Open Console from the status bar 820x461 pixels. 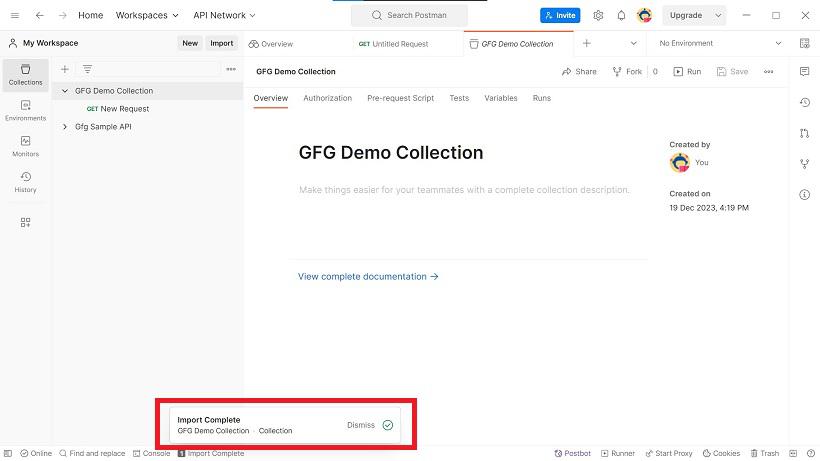coord(152,453)
